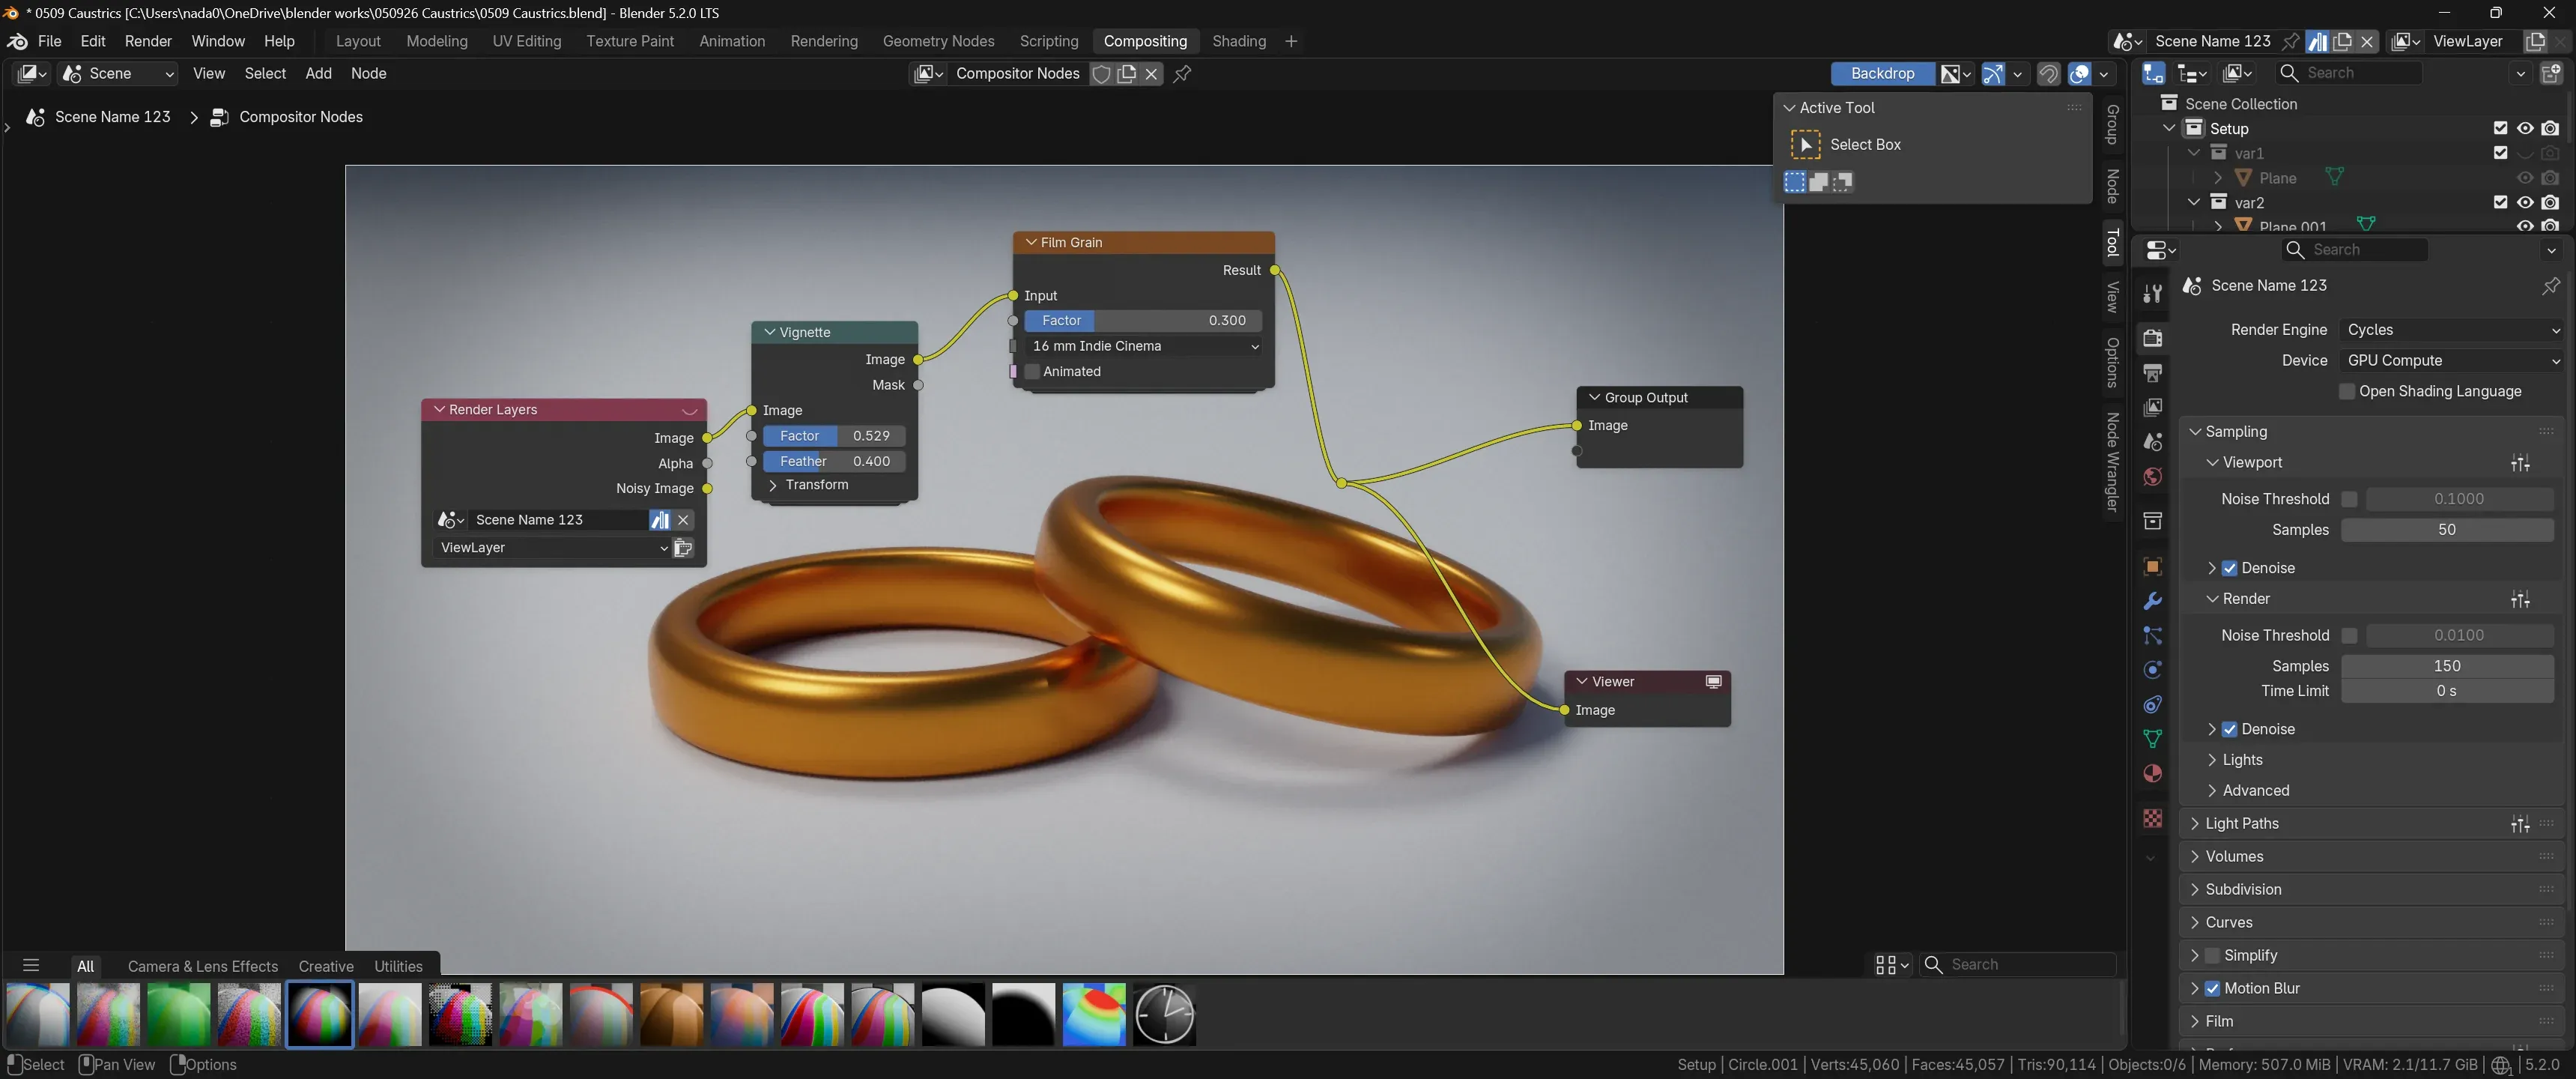Check Animated in Film Grain node
This screenshot has height=1079, width=2576.
(x=1032, y=371)
